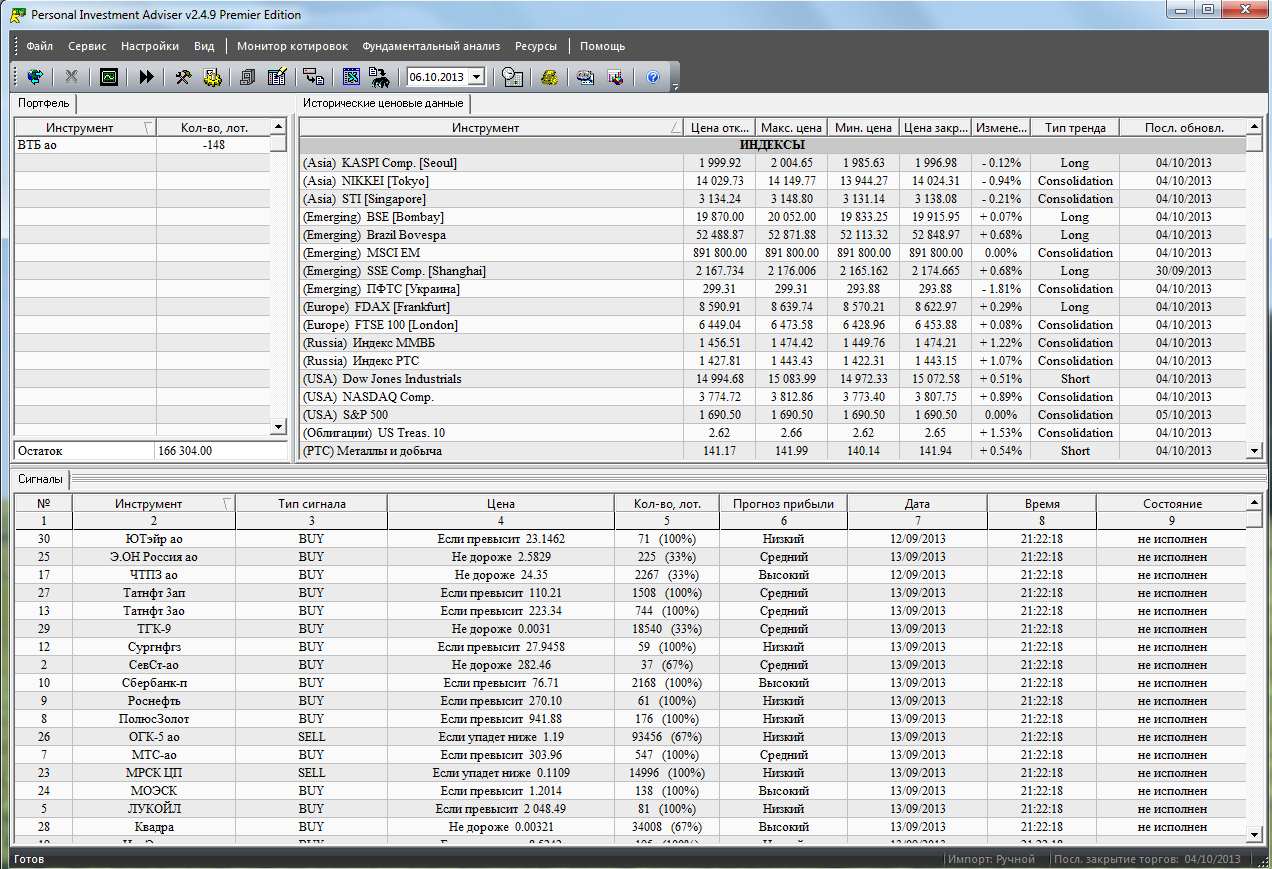Click the Прогноз прибыли column header
Screen dimensions: 1272x869
pyautogui.click(x=783, y=504)
